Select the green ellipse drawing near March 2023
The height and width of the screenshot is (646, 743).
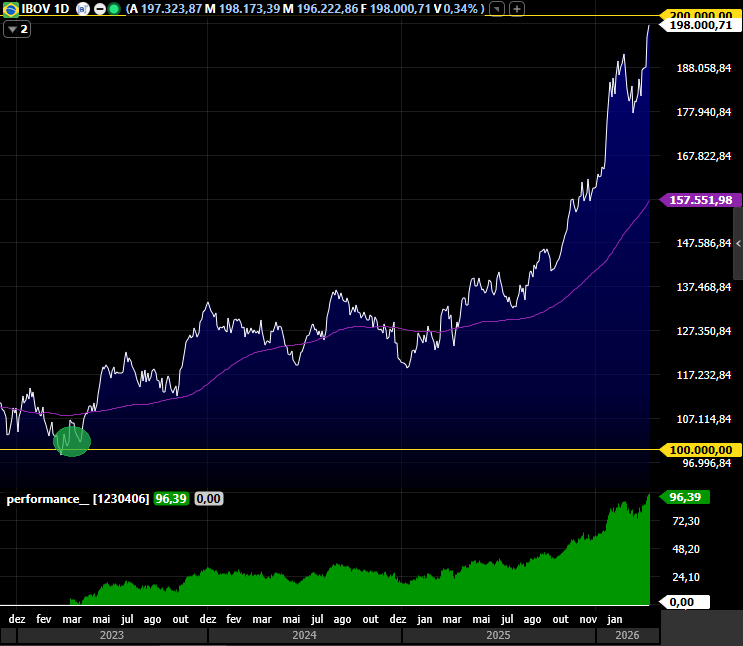coord(72,441)
